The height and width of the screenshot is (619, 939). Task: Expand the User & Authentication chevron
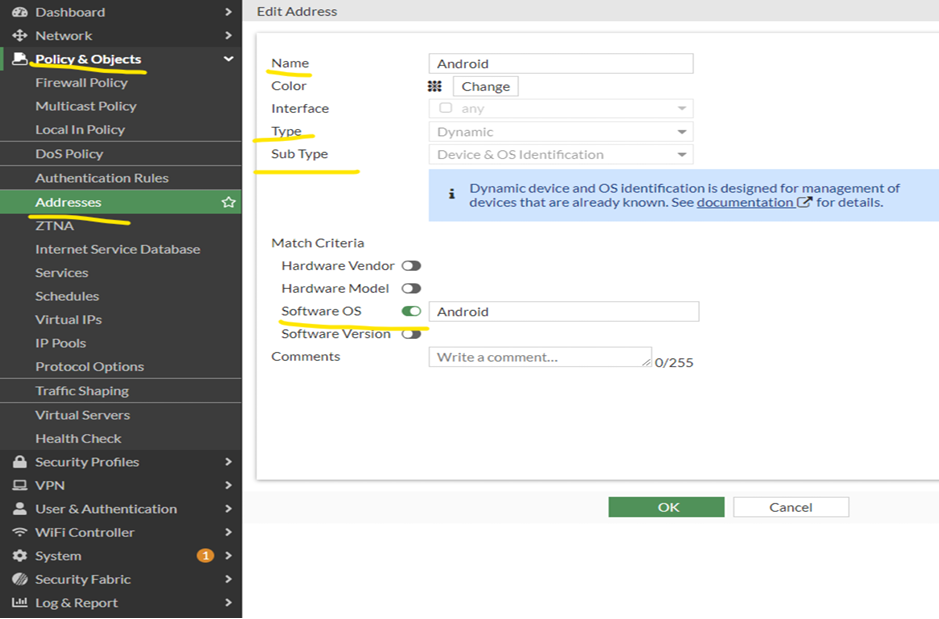point(228,509)
